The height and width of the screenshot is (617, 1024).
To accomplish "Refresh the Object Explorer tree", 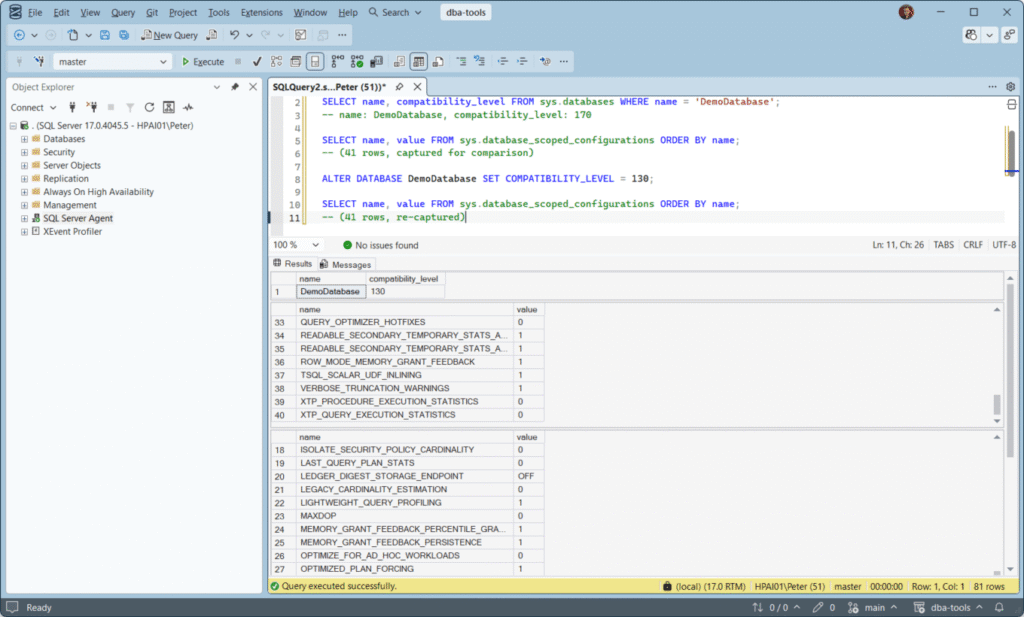I will tap(150, 107).
